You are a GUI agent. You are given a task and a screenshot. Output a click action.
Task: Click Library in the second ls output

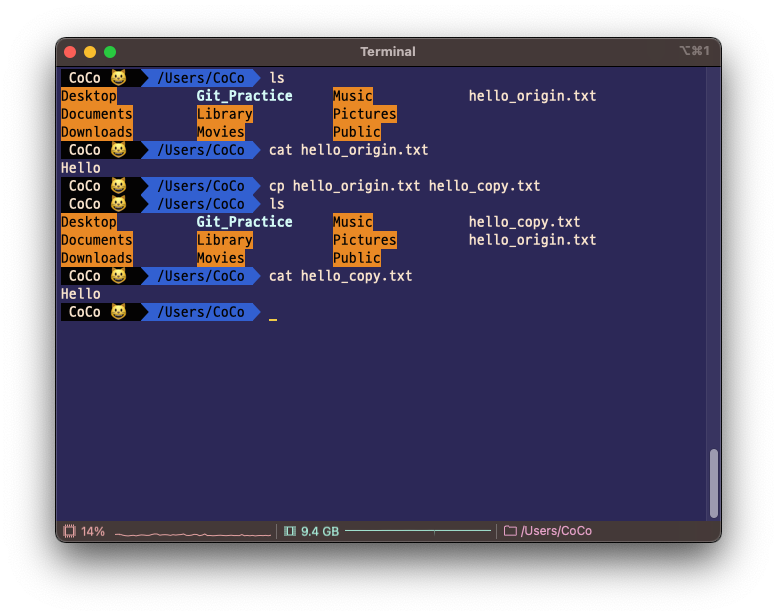[224, 240]
